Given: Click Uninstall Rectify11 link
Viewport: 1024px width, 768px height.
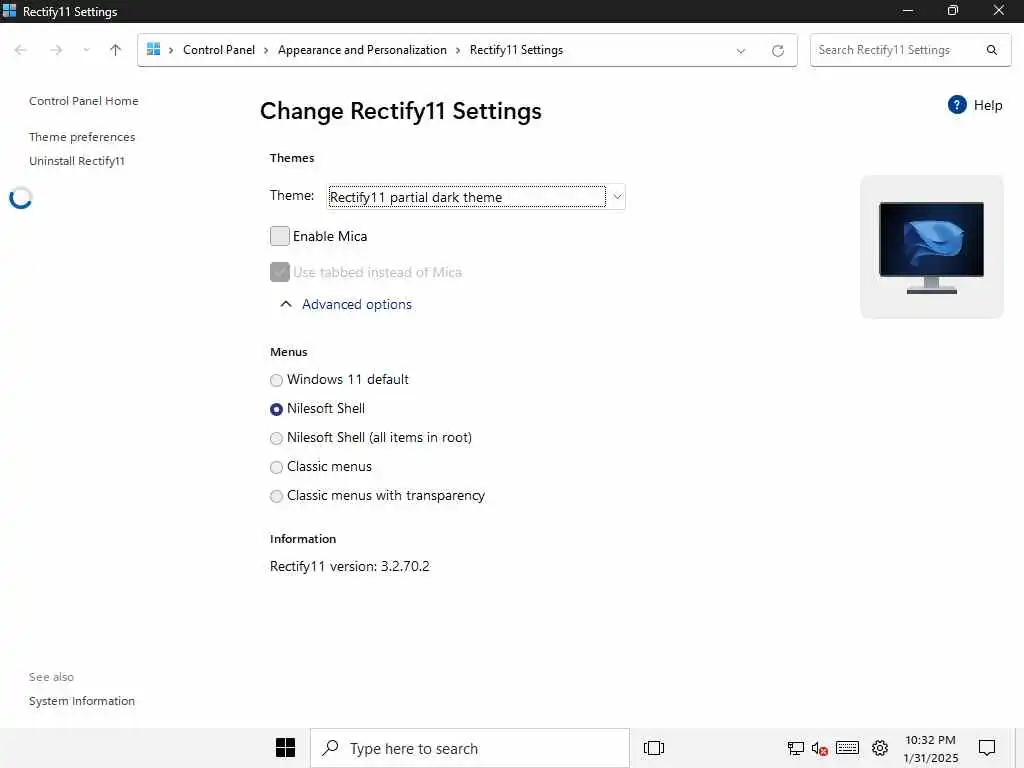Looking at the screenshot, I should pyautogui.click(x=77, y=161).
